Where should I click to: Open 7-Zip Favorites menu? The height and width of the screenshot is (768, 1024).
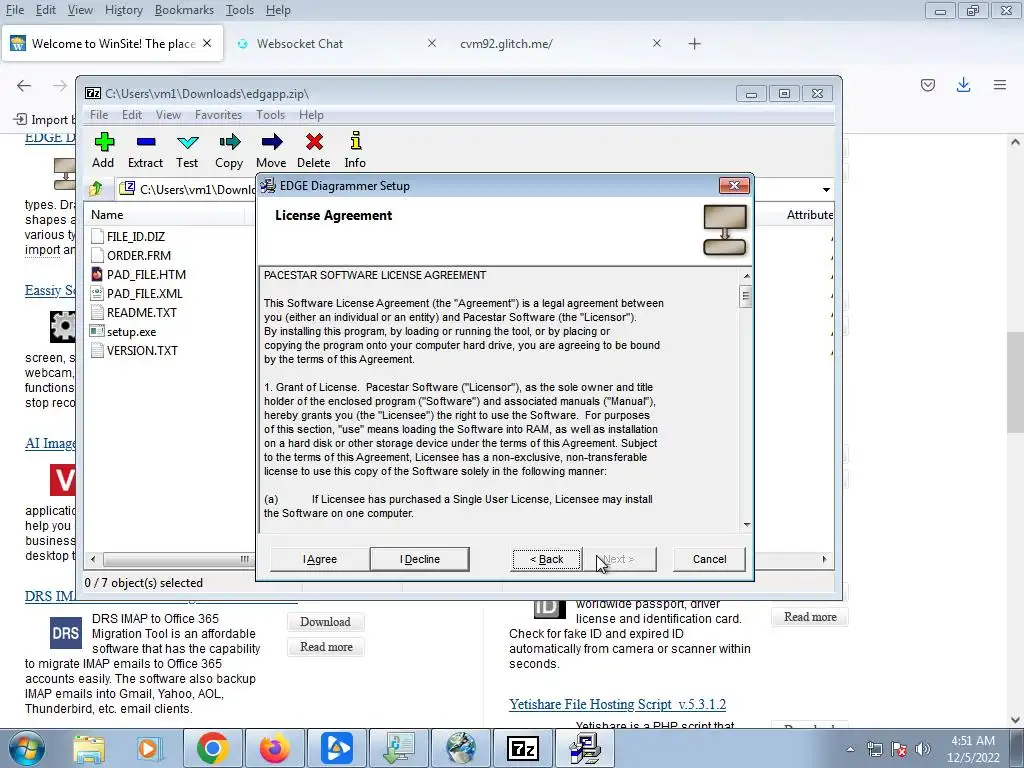pos(218,115)
